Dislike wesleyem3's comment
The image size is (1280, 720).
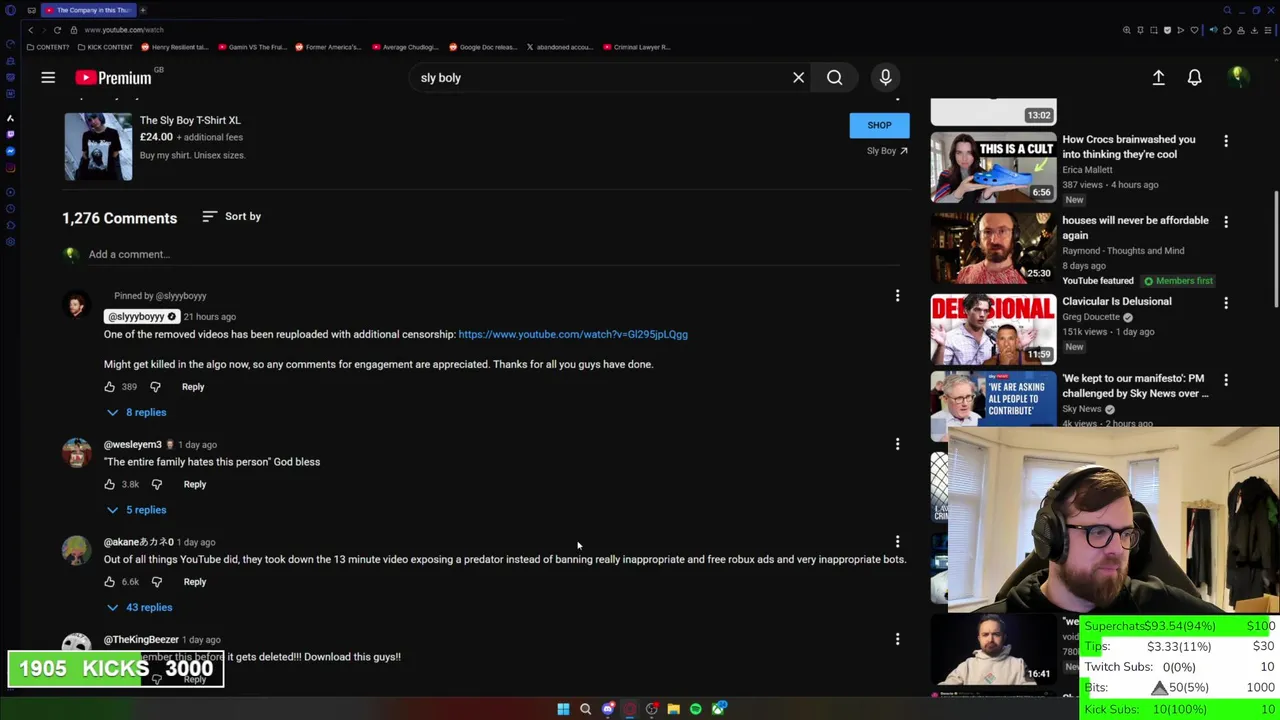[156, 484]
